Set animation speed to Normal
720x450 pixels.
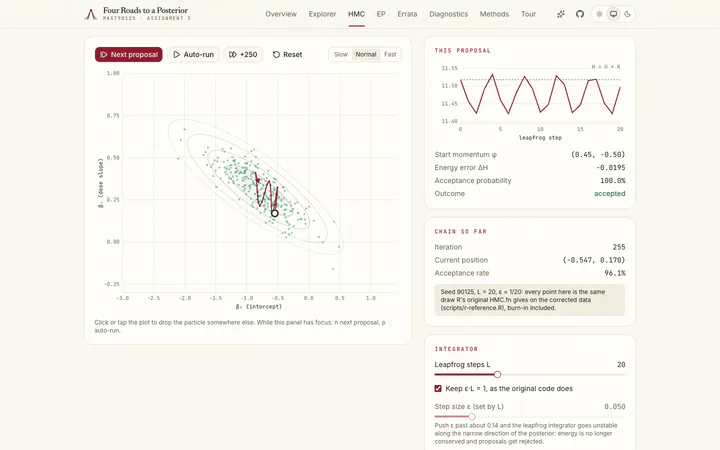pyautogui.click(x=366, y=54)
